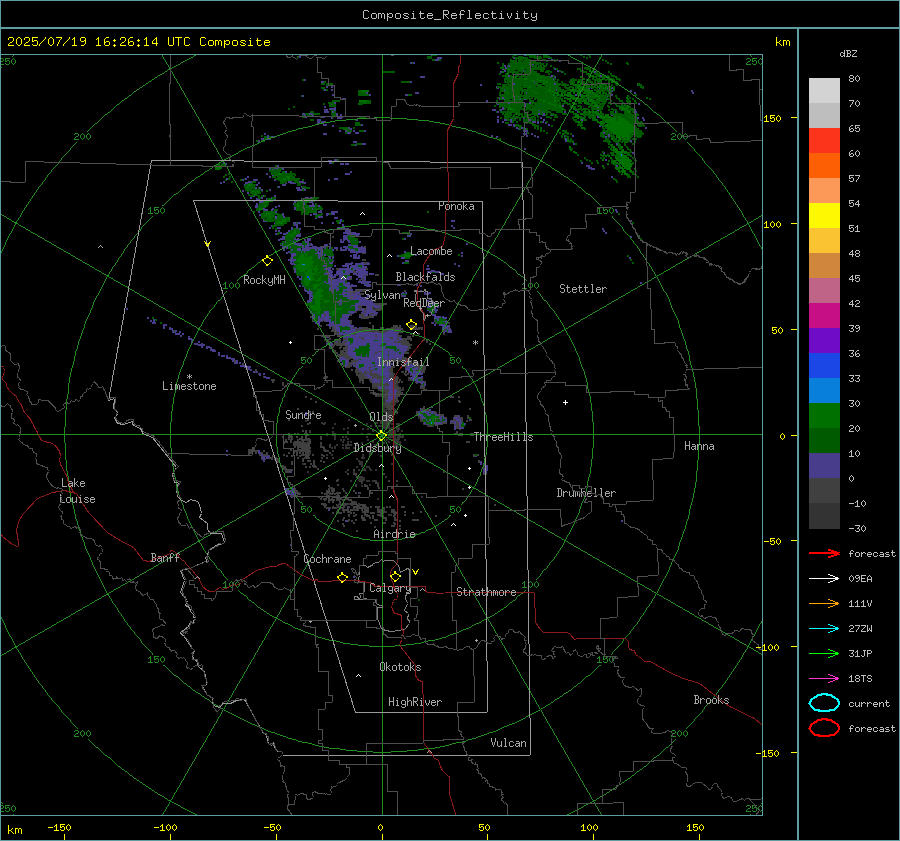The width and height of the screenshot is (900, 841).
Task: Click the Strathmore city label
Action: tap(486, 592)
